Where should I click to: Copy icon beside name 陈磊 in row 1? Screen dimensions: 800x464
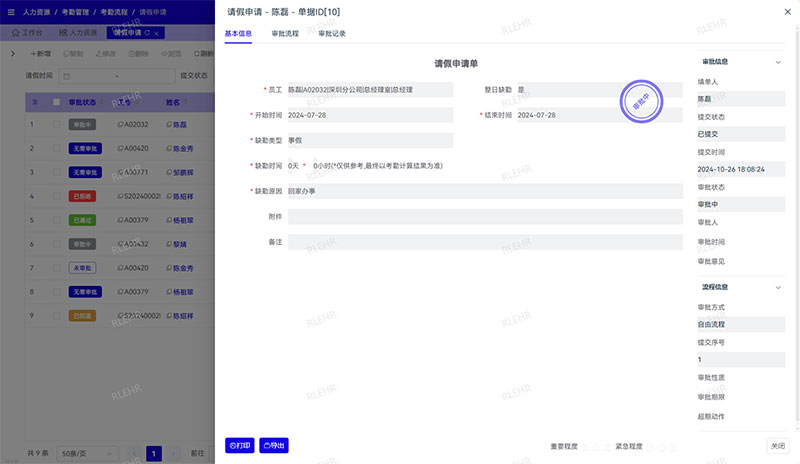[x=169, y=125]
